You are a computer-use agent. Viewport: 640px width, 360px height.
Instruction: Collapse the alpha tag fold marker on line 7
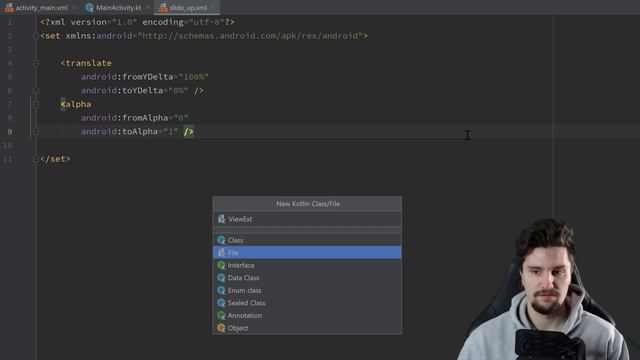[x=36, y=104]
